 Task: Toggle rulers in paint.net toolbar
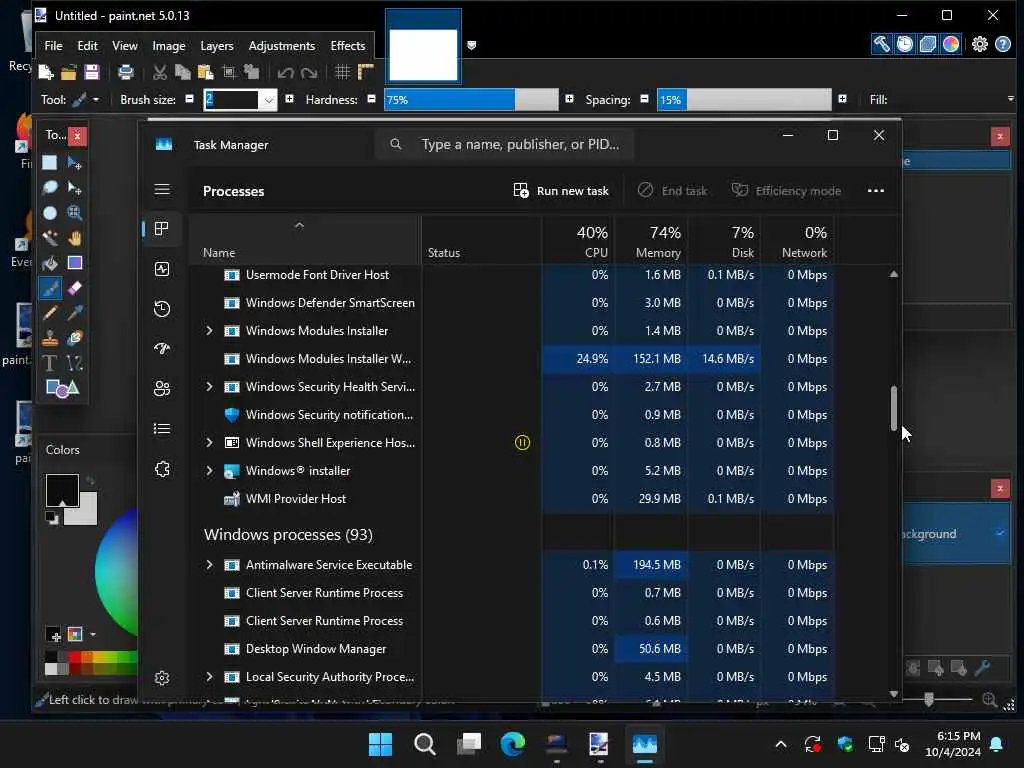tap(366, 72)
